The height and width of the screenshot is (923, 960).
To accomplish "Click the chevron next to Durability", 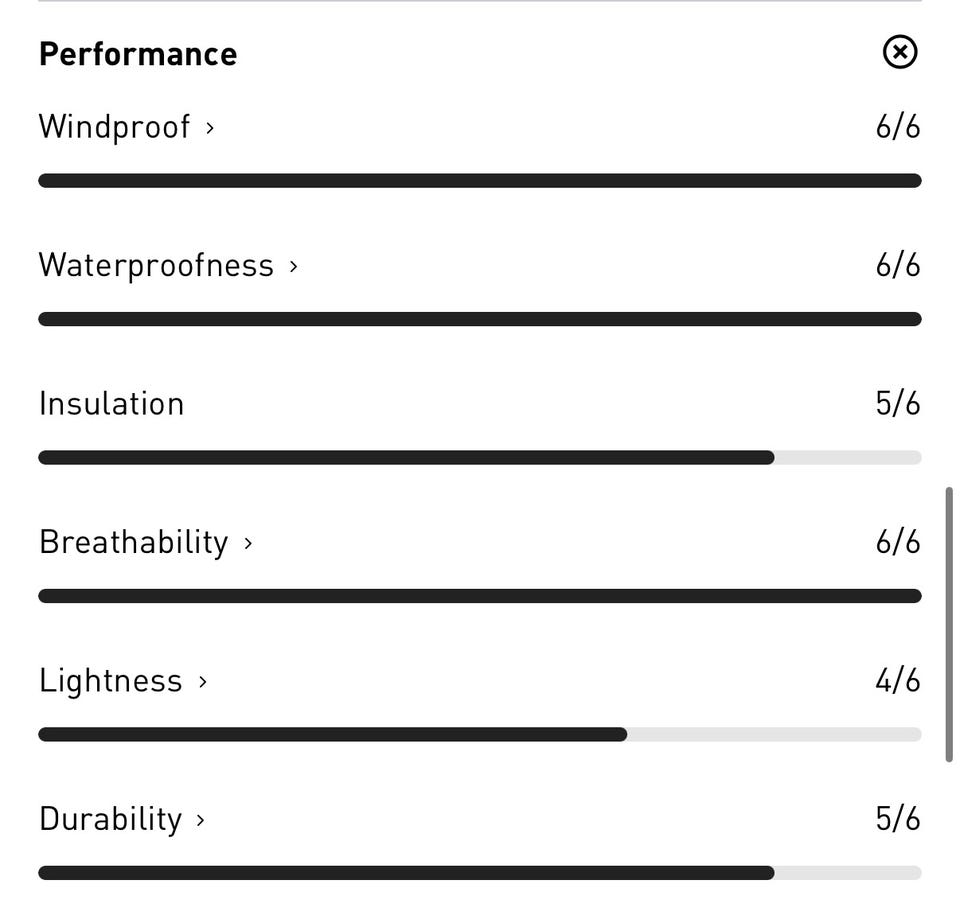I will [200, 820].
